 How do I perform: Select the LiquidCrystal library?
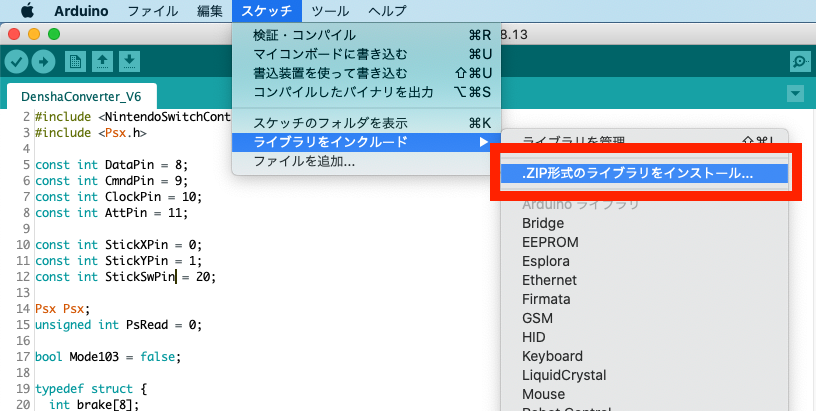coord(644,375)
